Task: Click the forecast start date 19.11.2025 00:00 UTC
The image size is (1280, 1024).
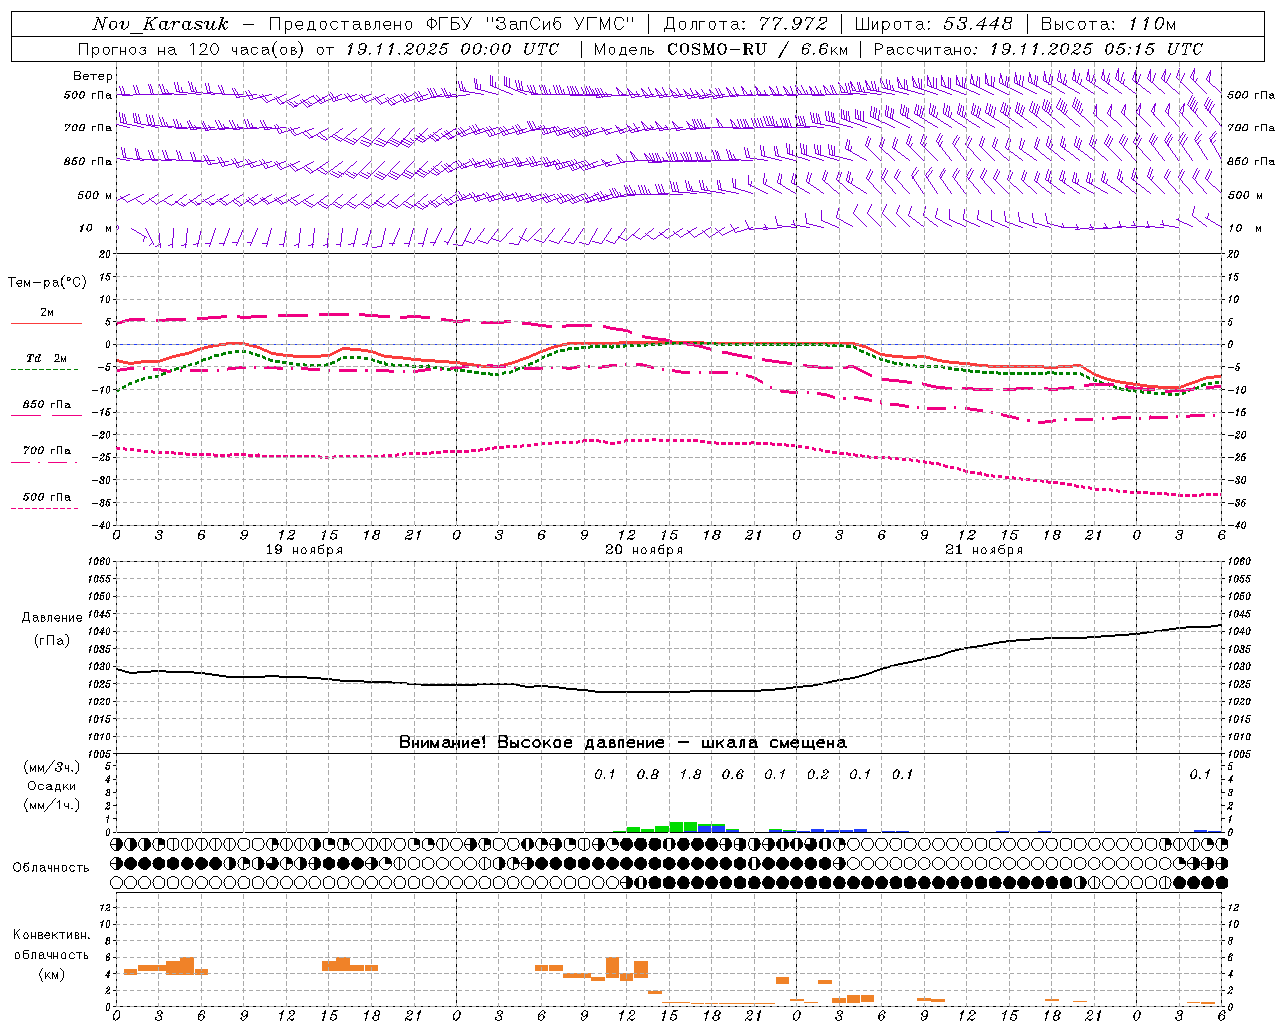Action: pyautogui.click(x=452, y=49)
